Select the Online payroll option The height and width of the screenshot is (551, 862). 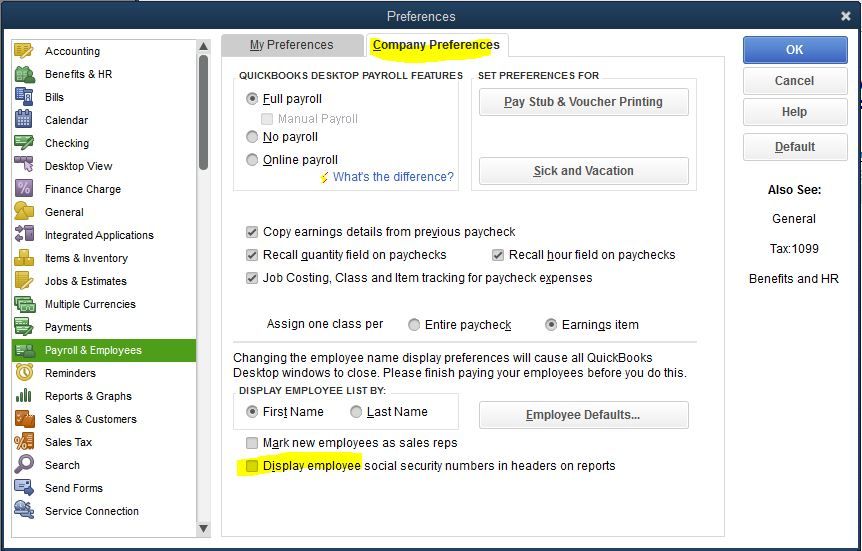point(252,159)
